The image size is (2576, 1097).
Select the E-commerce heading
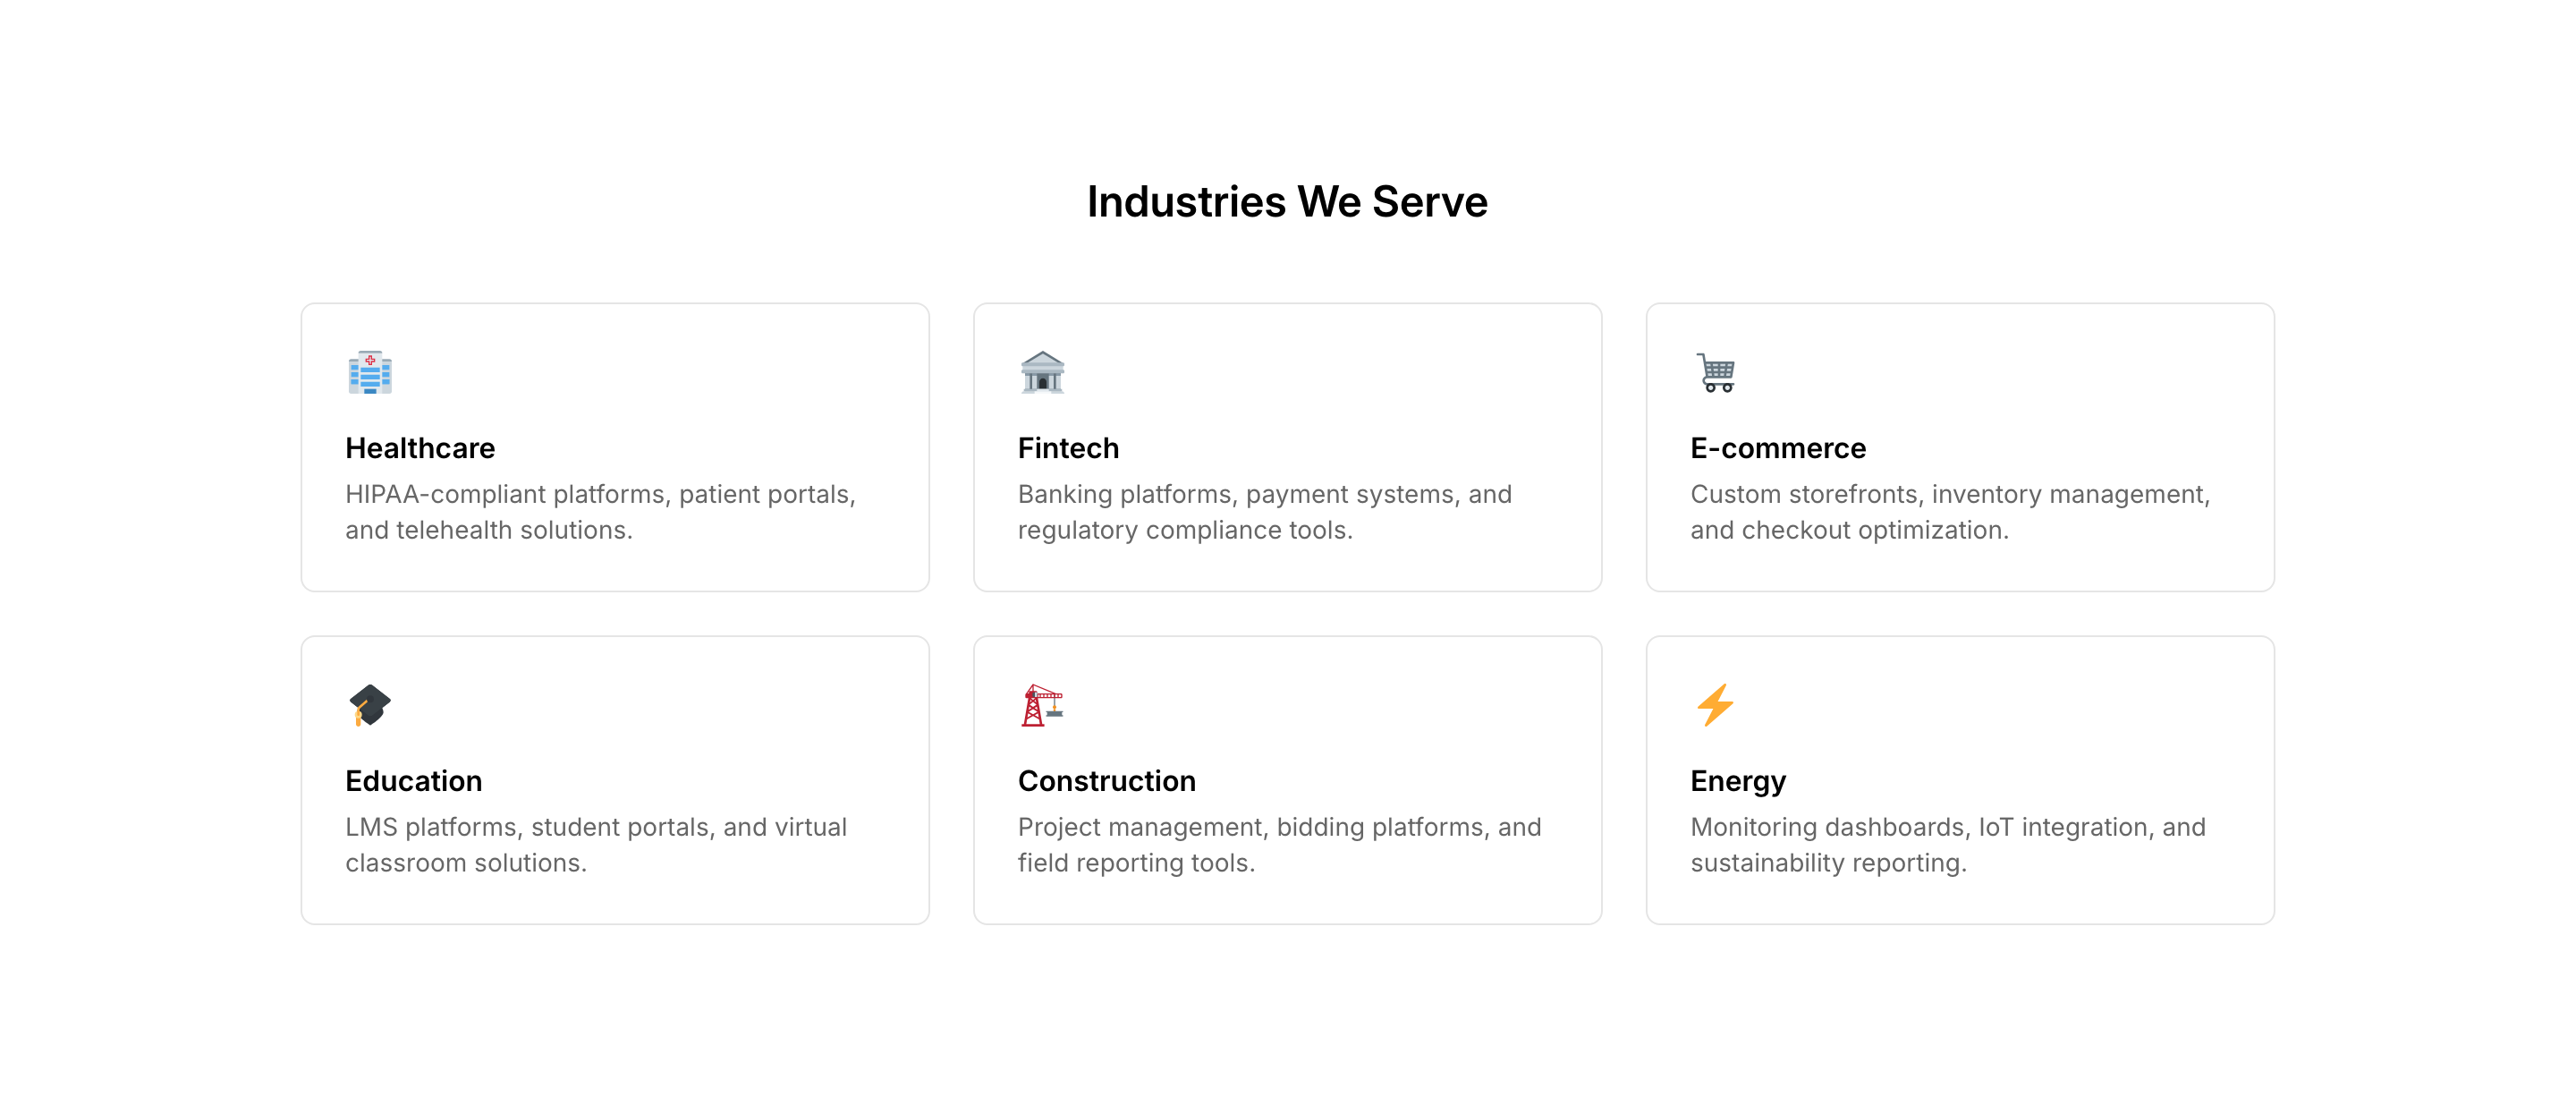point(1778,448)
